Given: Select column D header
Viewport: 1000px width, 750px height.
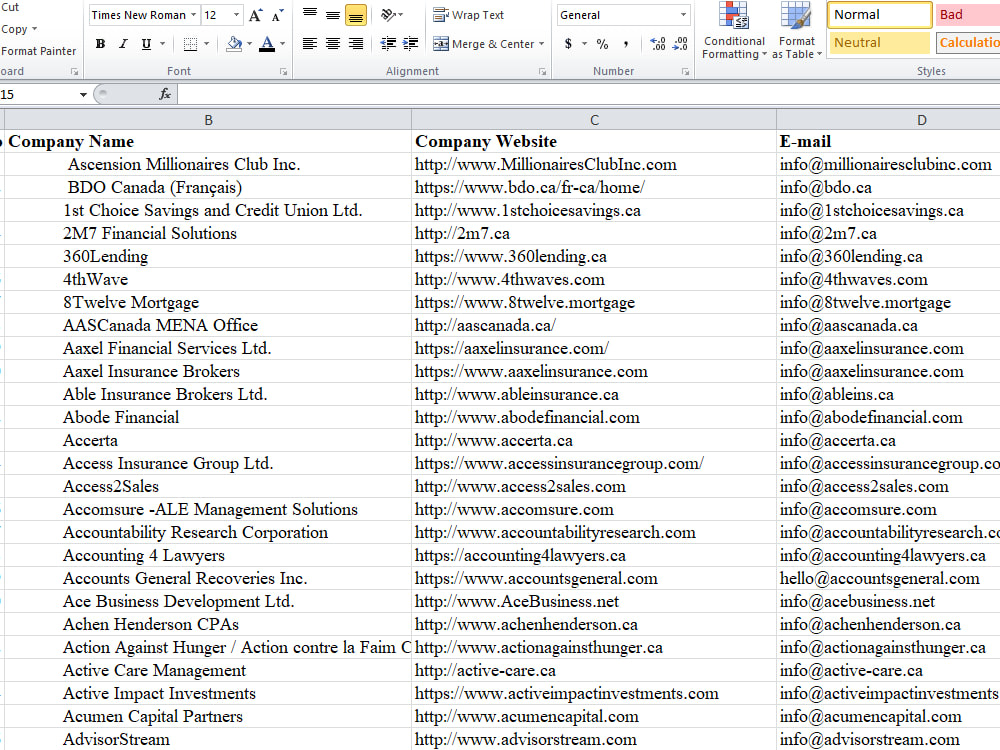Looking at the screenshot, I should pyautogui.click(x=922, y=120).
